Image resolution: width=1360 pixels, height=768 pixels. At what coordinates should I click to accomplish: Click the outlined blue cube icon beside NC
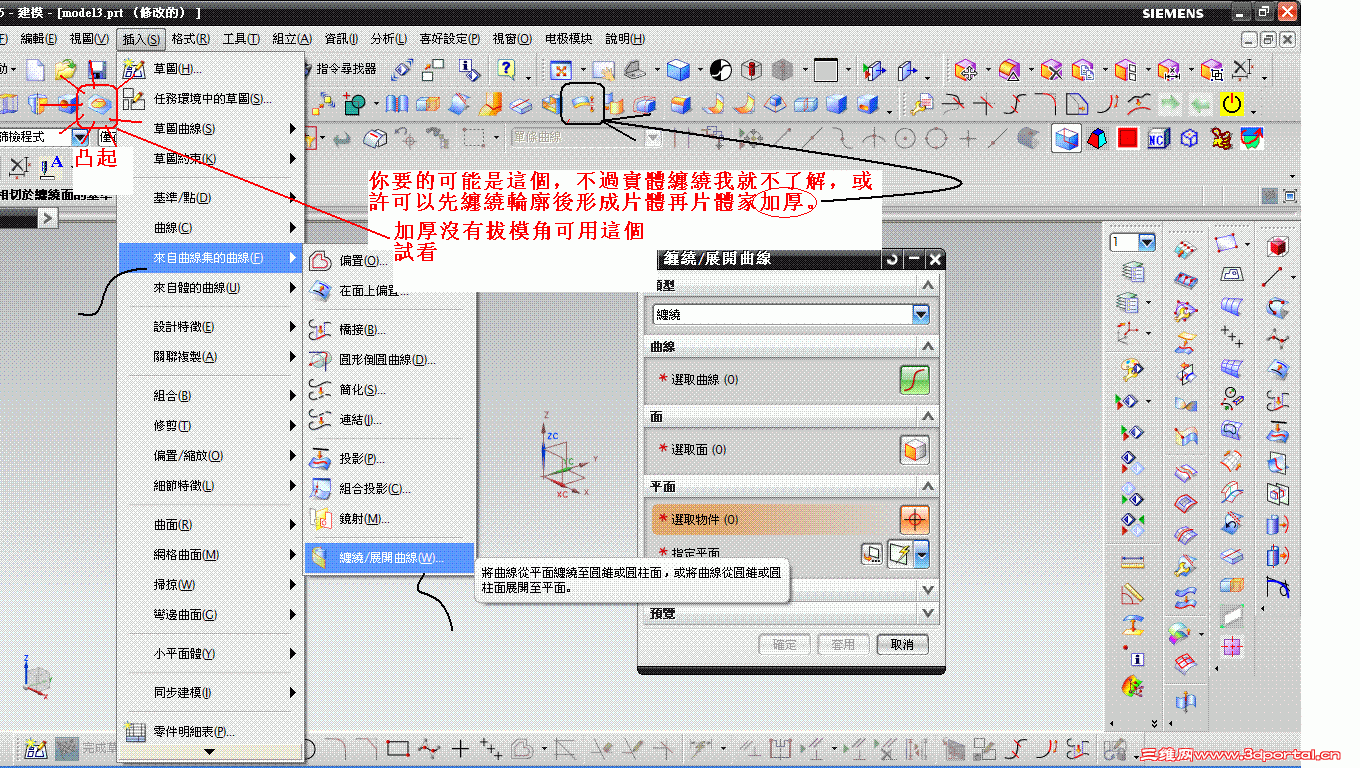[1189, 138]
